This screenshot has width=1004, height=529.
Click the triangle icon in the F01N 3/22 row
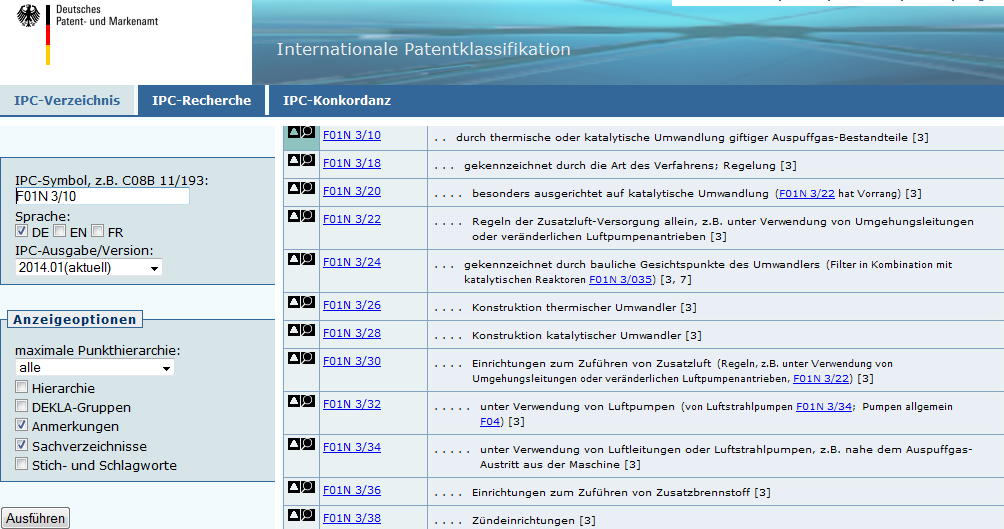pyautogui.click(x=294, y=216)
